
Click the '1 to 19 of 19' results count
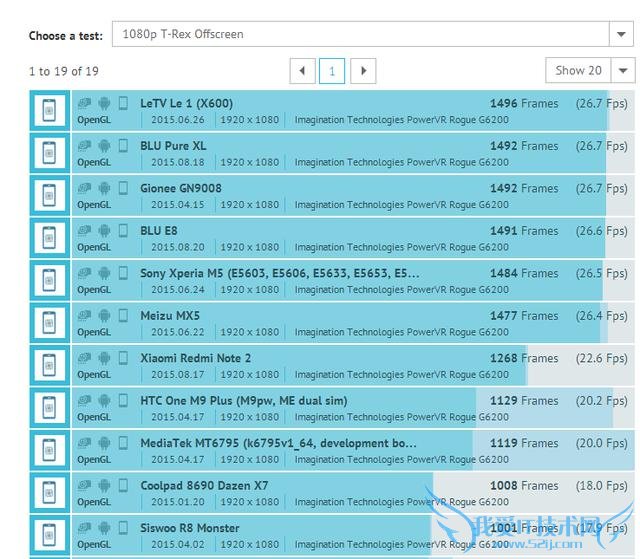[x=64, y=71]
